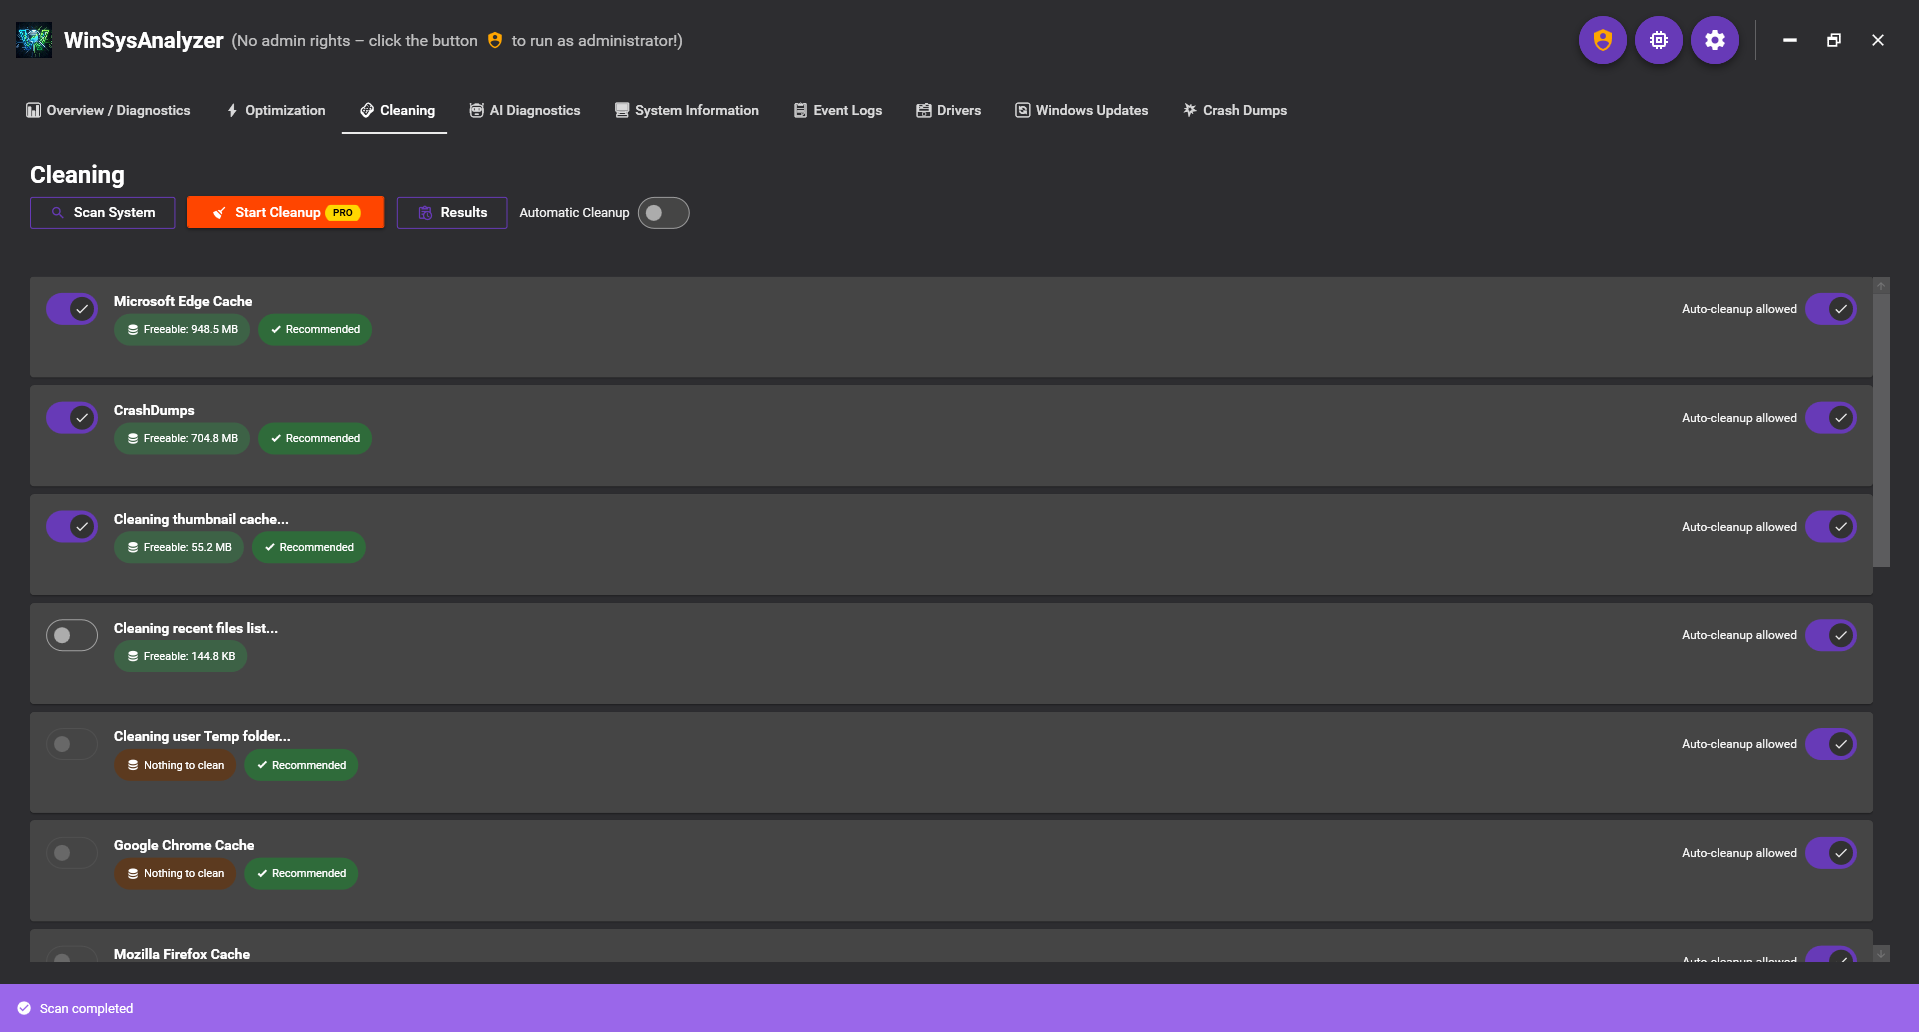Switch to Overview / Diagnostics tab
Screen dimensions: 1919x1032
click(108, 110)
